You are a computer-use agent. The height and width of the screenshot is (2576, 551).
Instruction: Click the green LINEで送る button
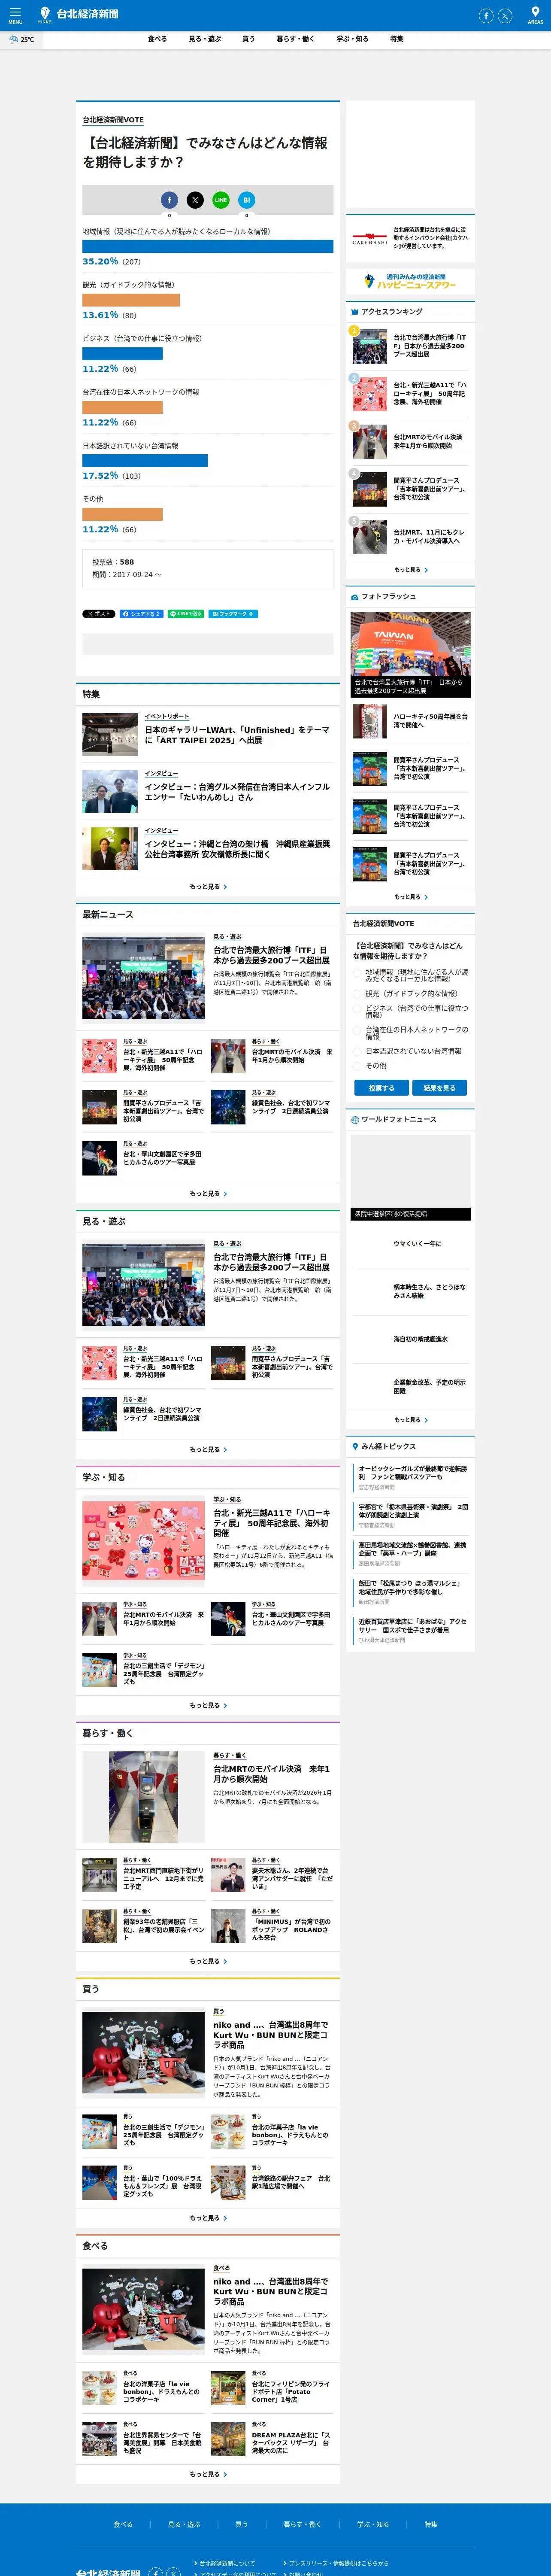pos(186,614)
